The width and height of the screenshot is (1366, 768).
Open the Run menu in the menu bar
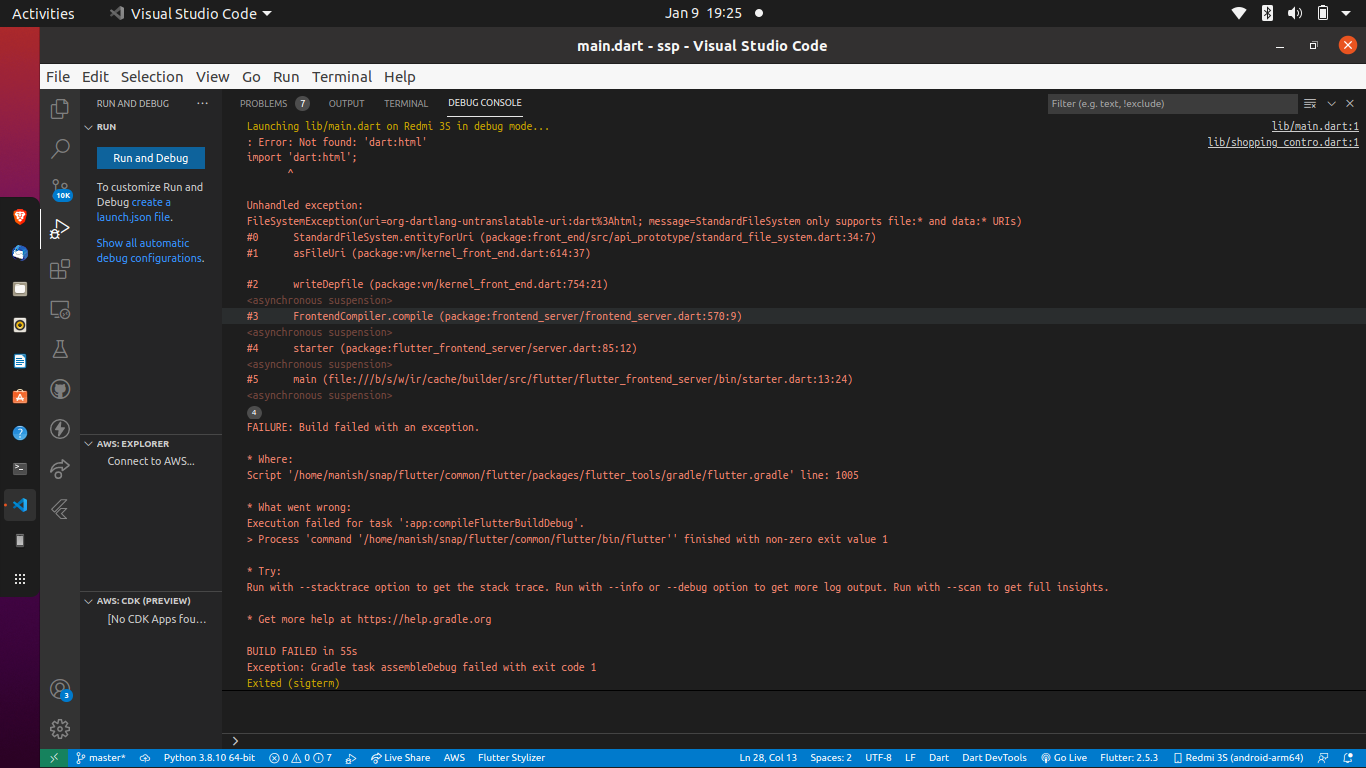(286, 77)
